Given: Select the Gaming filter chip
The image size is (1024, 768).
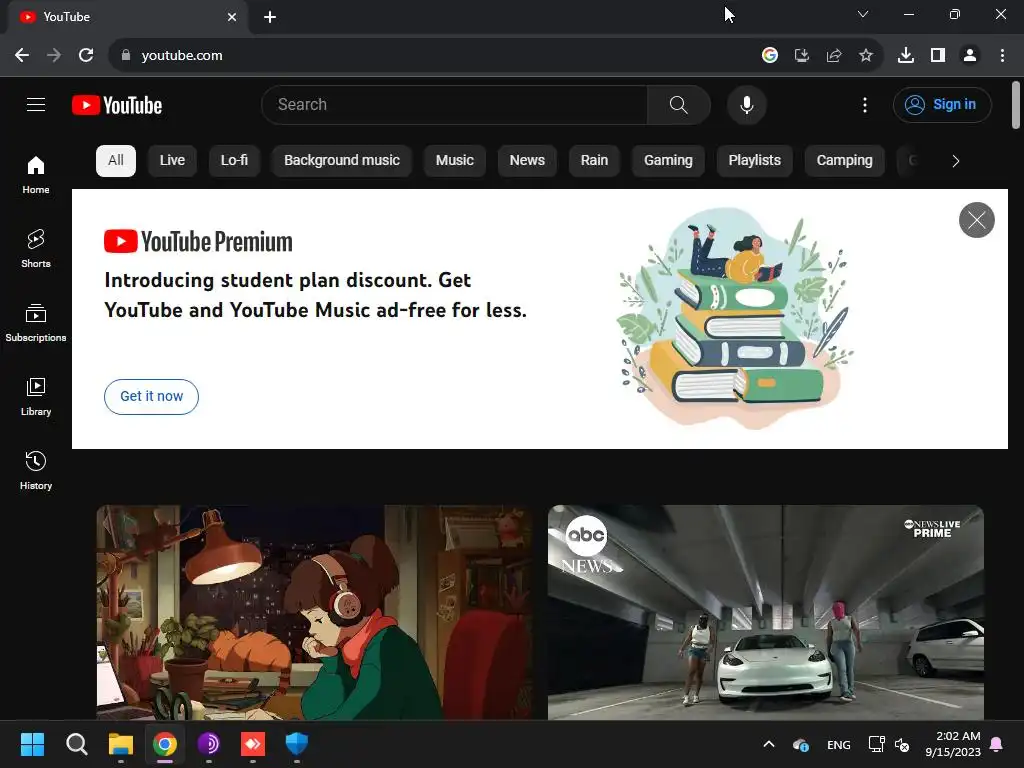Looking at the screenshot, I should (668, 161).
